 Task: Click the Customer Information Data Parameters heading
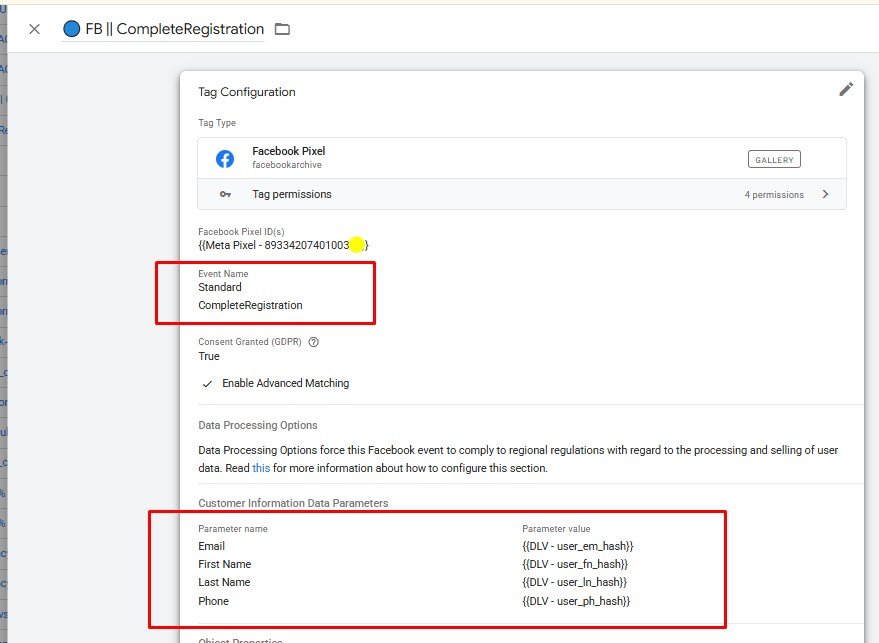click(293, 503)
